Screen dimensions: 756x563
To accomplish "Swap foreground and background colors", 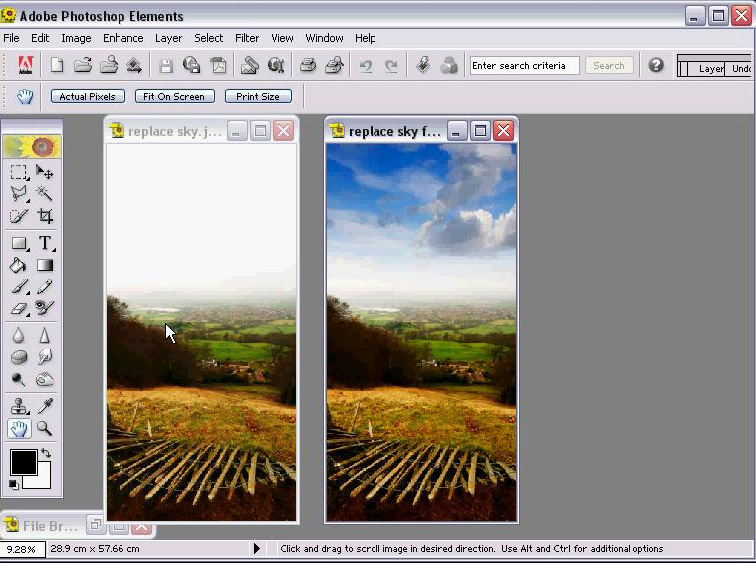I will pyautogui.click(x=45, y=455).
